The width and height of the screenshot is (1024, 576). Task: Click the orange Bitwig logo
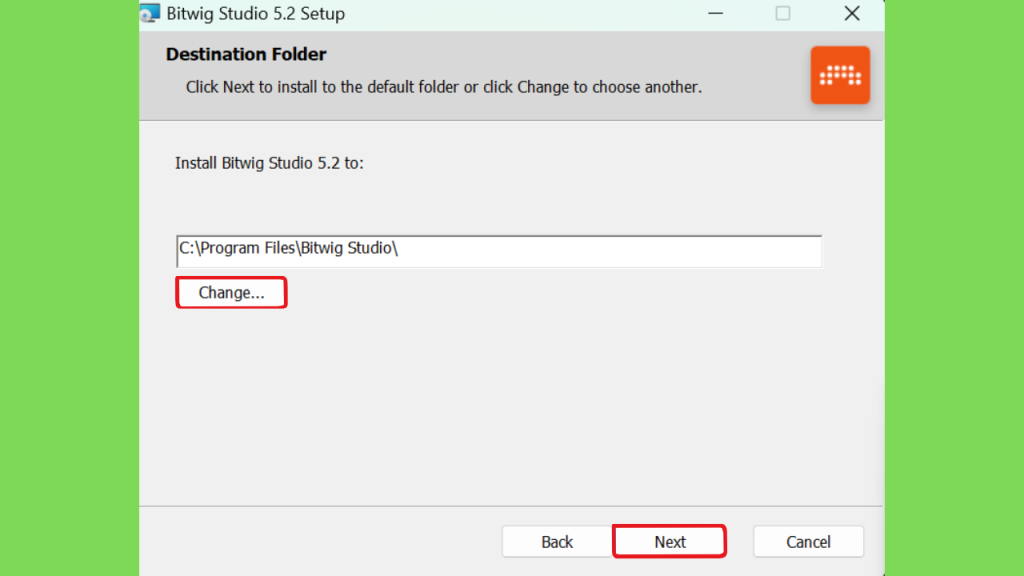tap(840, 75)
